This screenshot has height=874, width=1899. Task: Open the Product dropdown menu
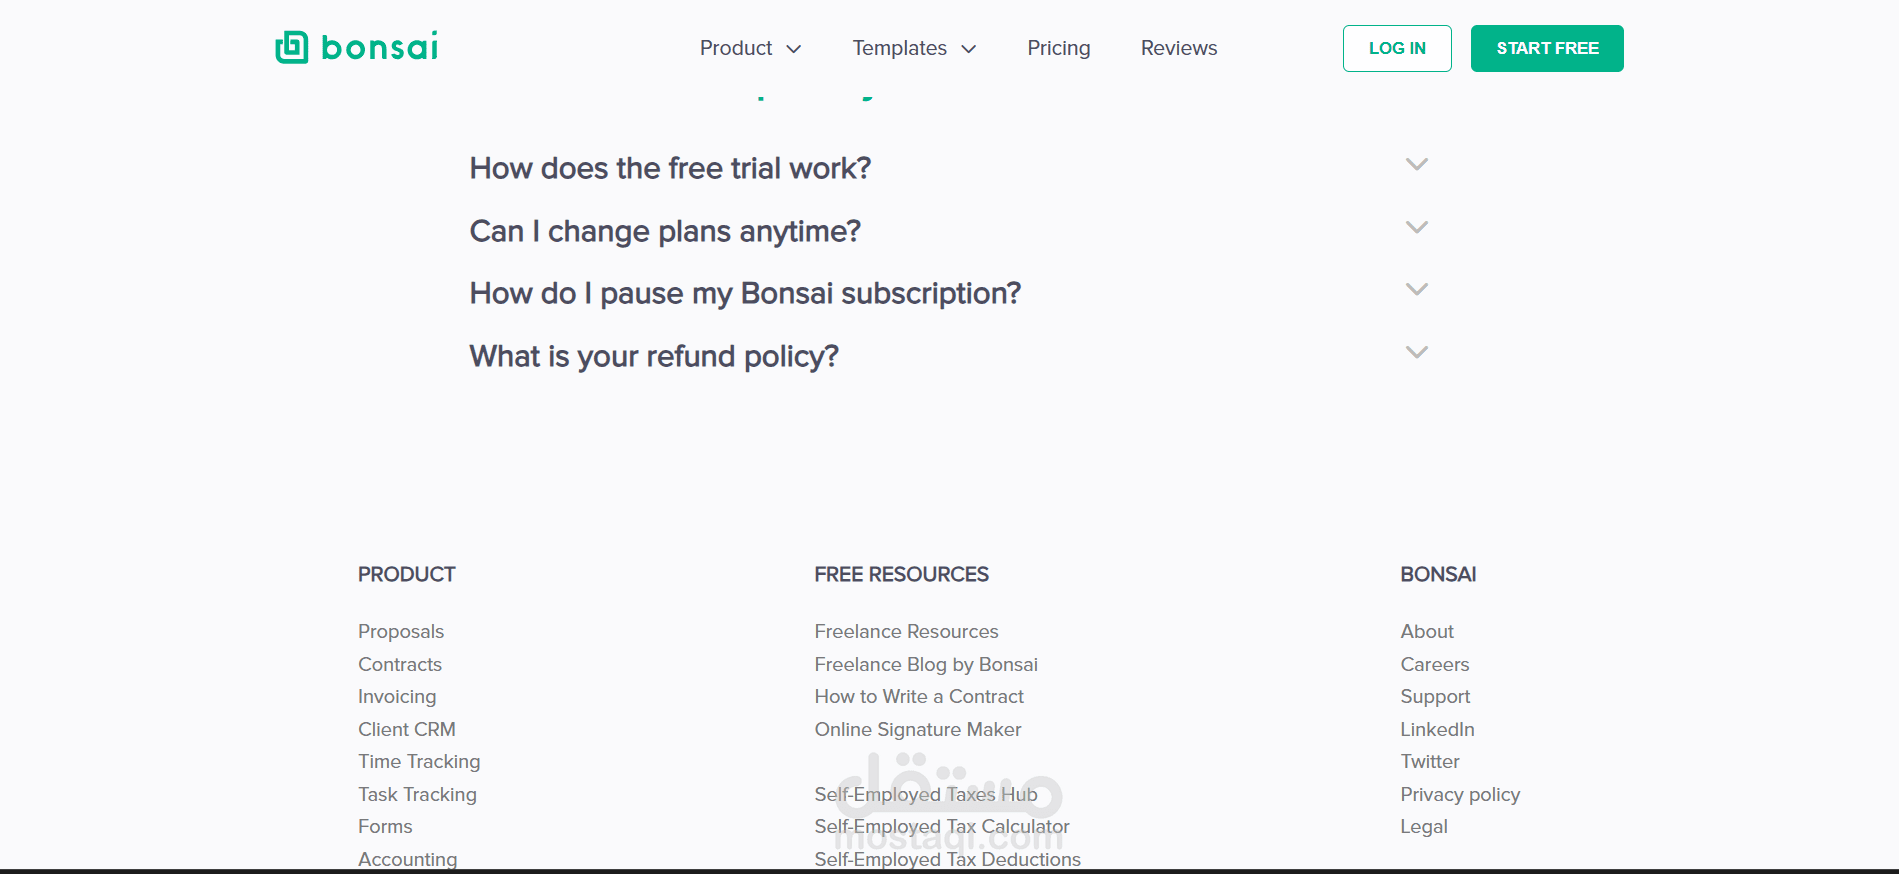click(x=750, y=48)
